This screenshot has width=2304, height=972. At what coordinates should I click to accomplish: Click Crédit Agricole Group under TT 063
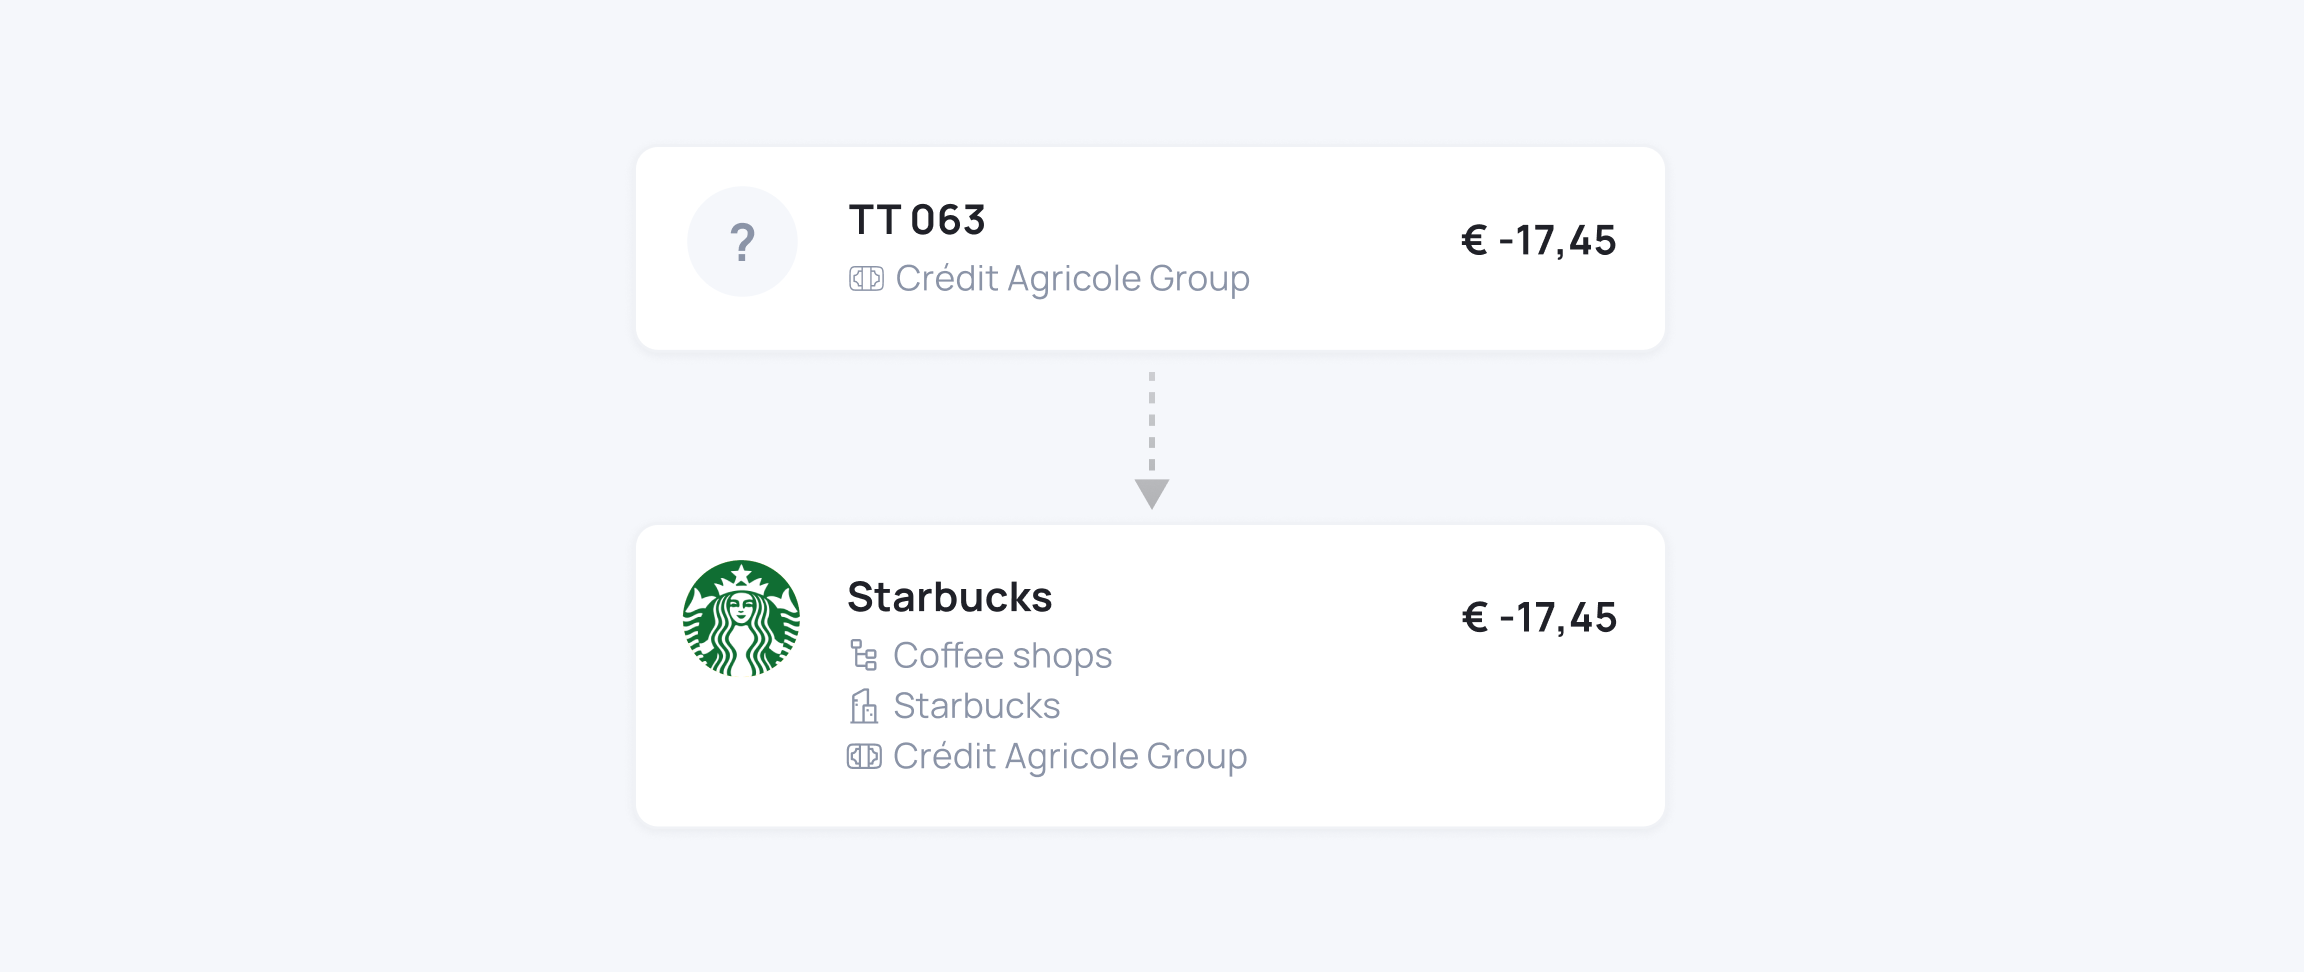coord(1072,279)
